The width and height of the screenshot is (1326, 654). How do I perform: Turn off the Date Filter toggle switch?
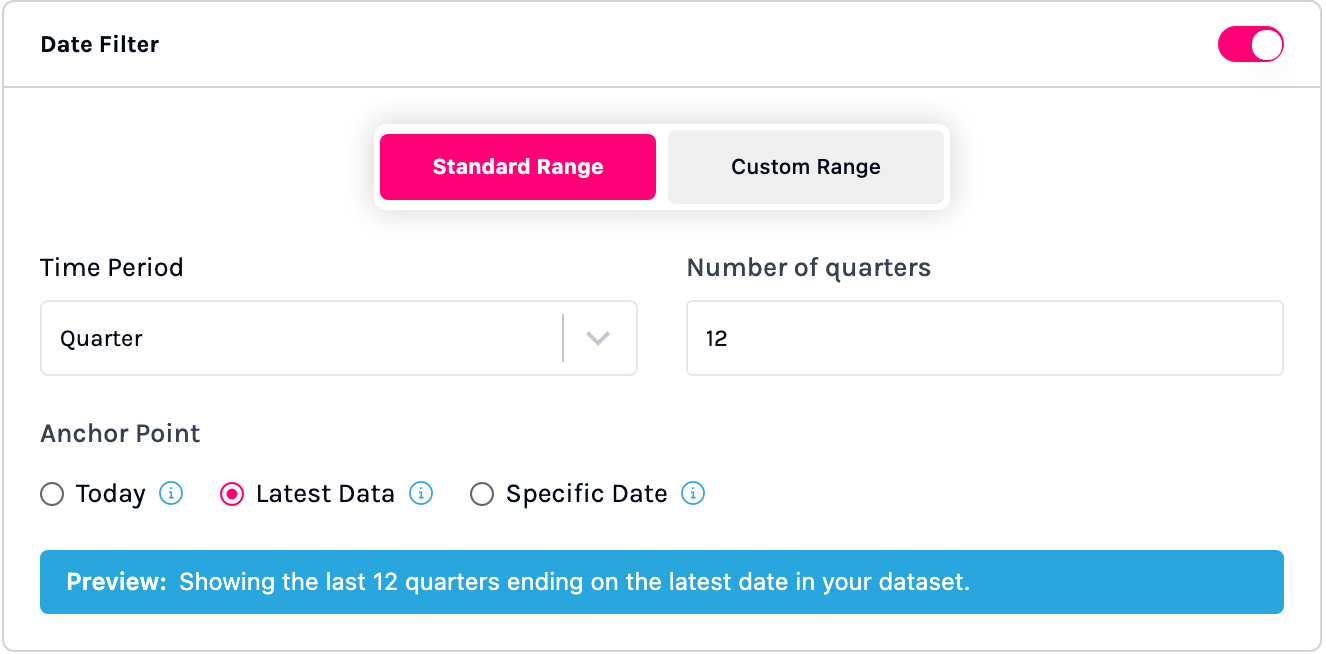[x=1250, y=45]
